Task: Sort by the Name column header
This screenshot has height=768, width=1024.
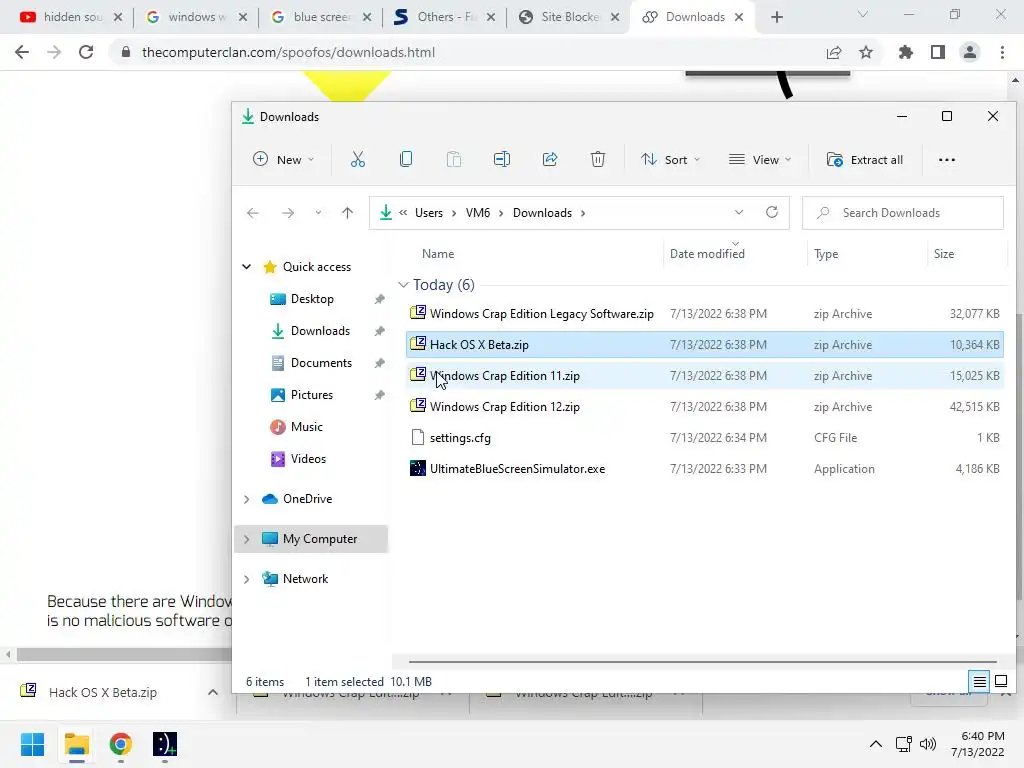Action: click(438, 253)
